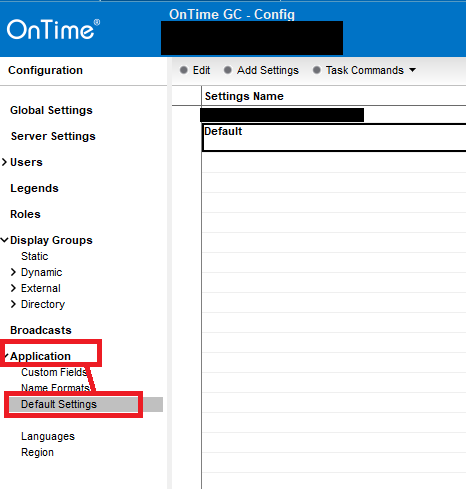Open Name Formats under Application

pos(55,388)
